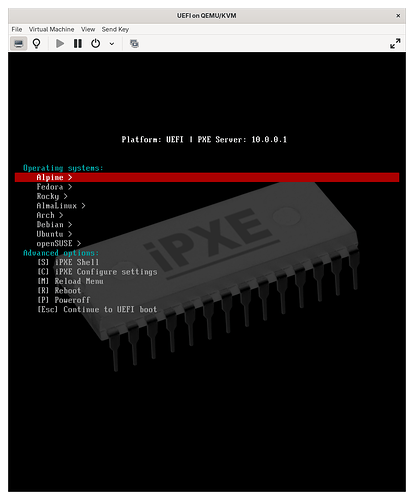Open the snapshots manager icon
Viewport: 413px width, 500px height.
(134, 44)
